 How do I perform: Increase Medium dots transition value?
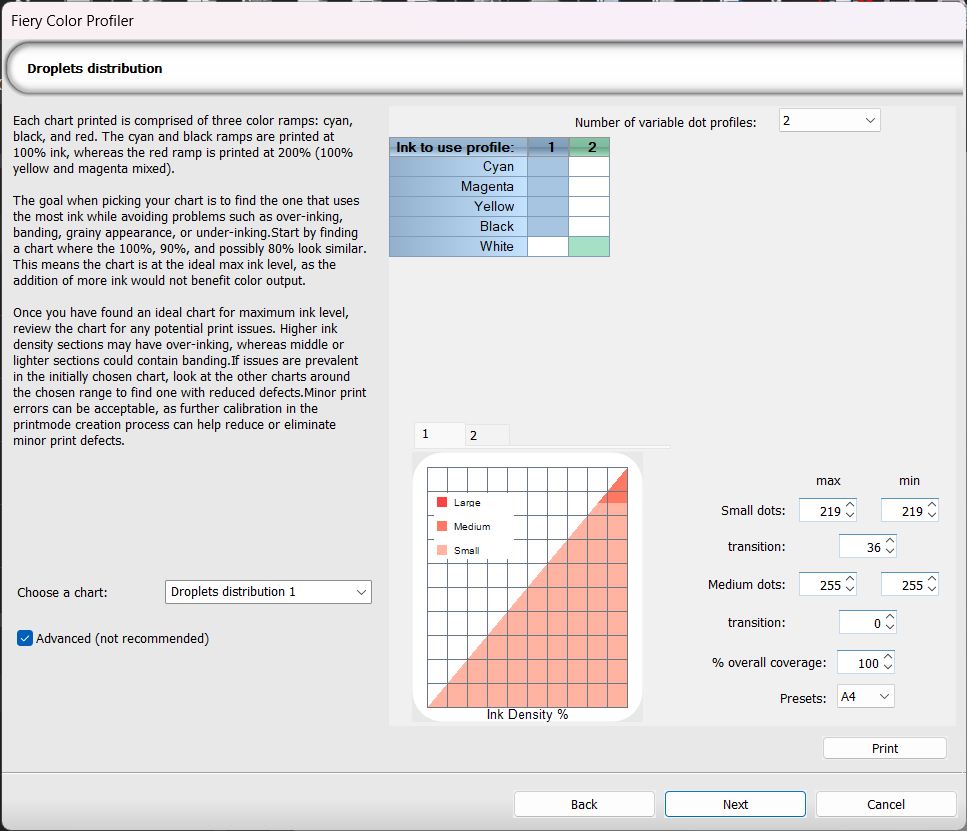pos(890,617)
